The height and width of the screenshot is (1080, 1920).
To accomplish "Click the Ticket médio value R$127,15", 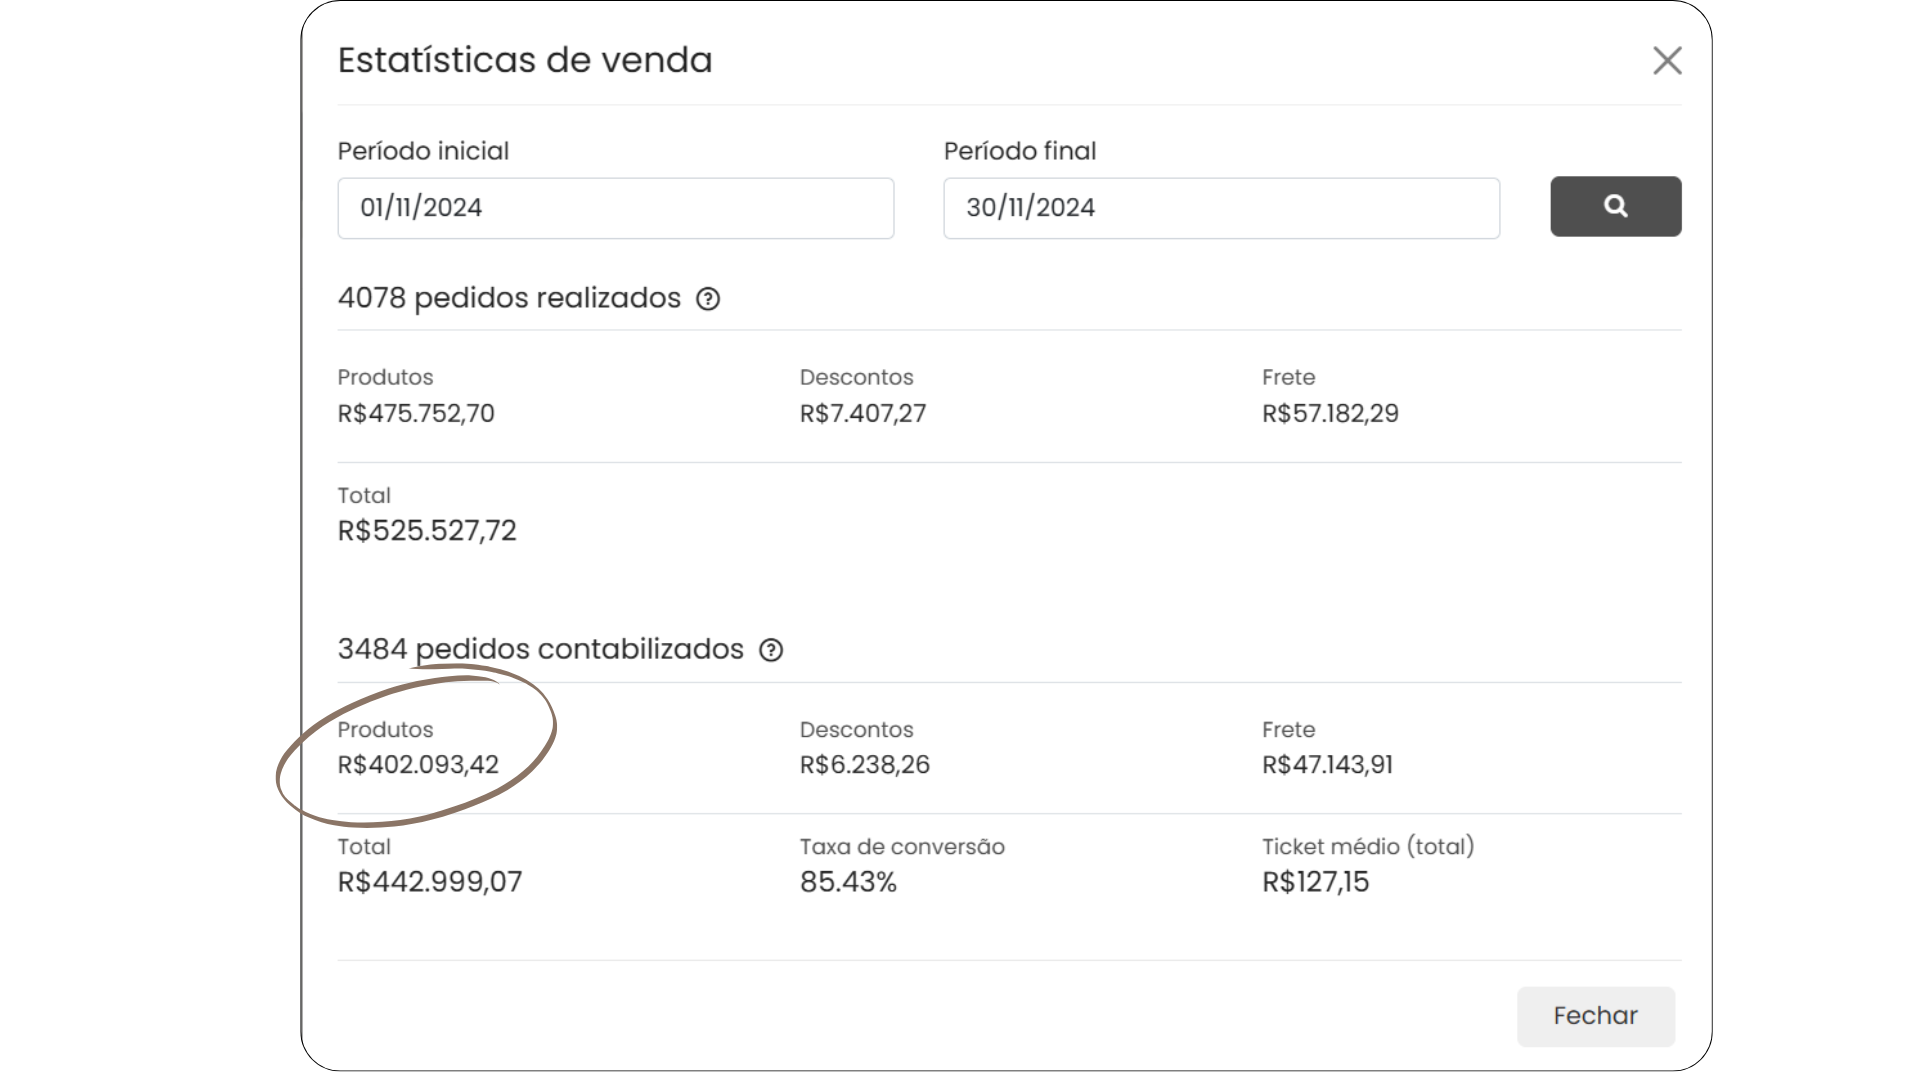I will click(1315, 882).
